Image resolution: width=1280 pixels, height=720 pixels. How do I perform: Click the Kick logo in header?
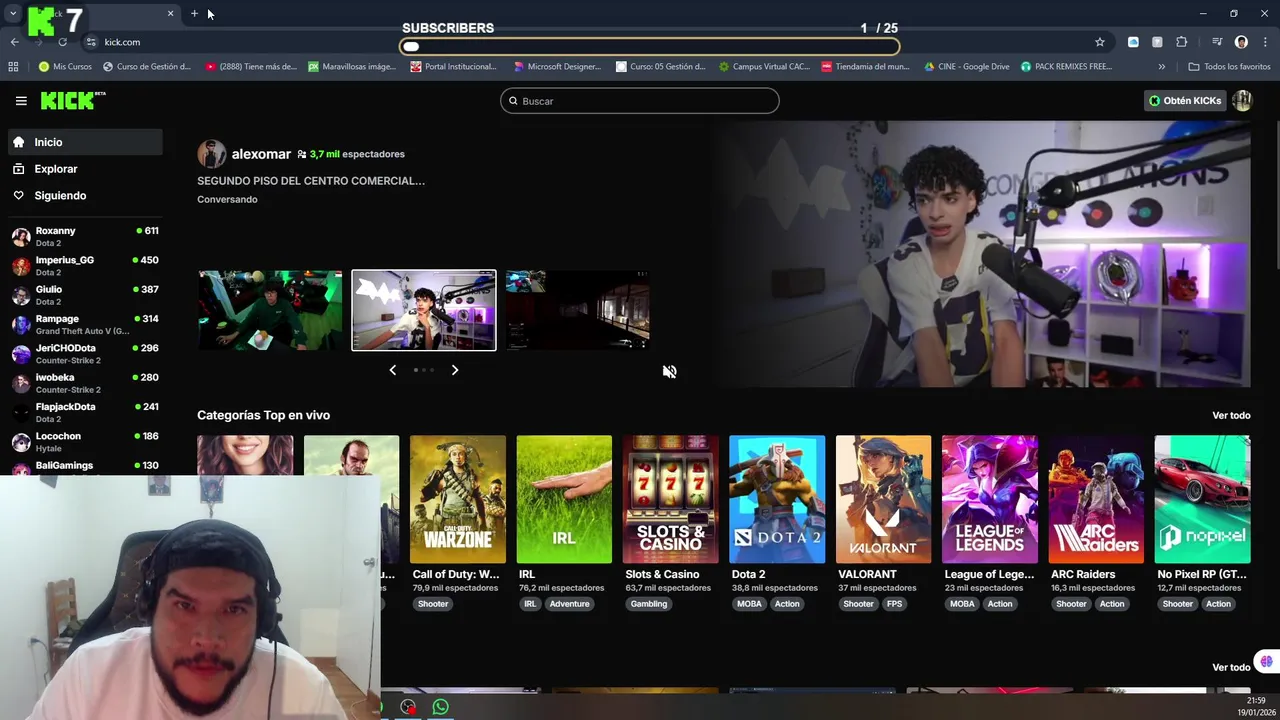point(72,100)
